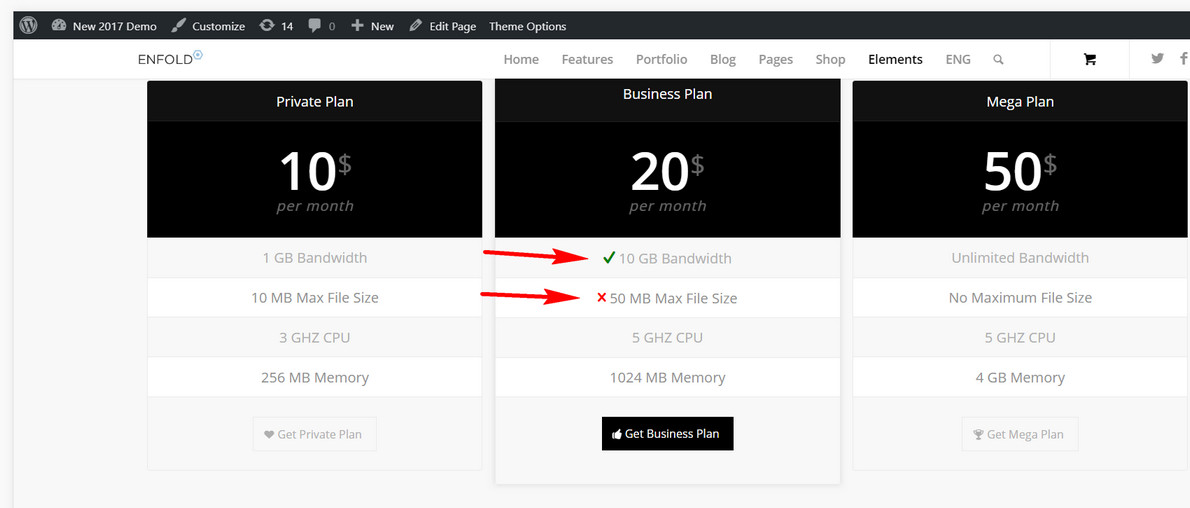
Task: Open the Shop menu
Action: point(830,59)
